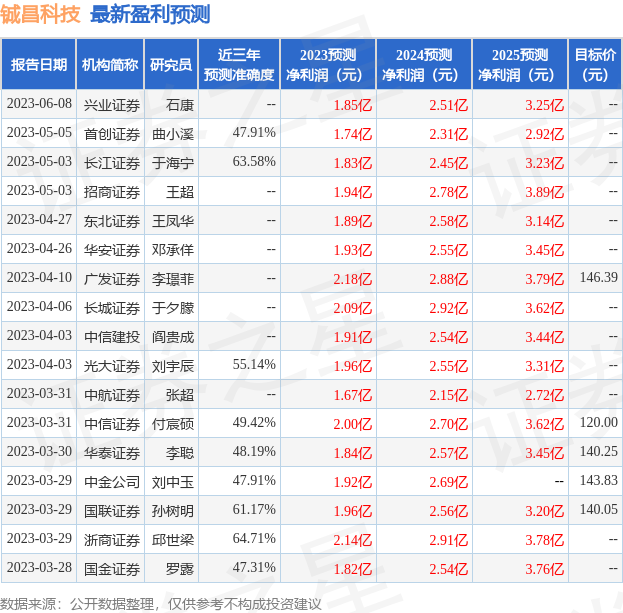Click the 广发证券 institution cell
Viewport: 623px width, 613px height.
point(112,279)
